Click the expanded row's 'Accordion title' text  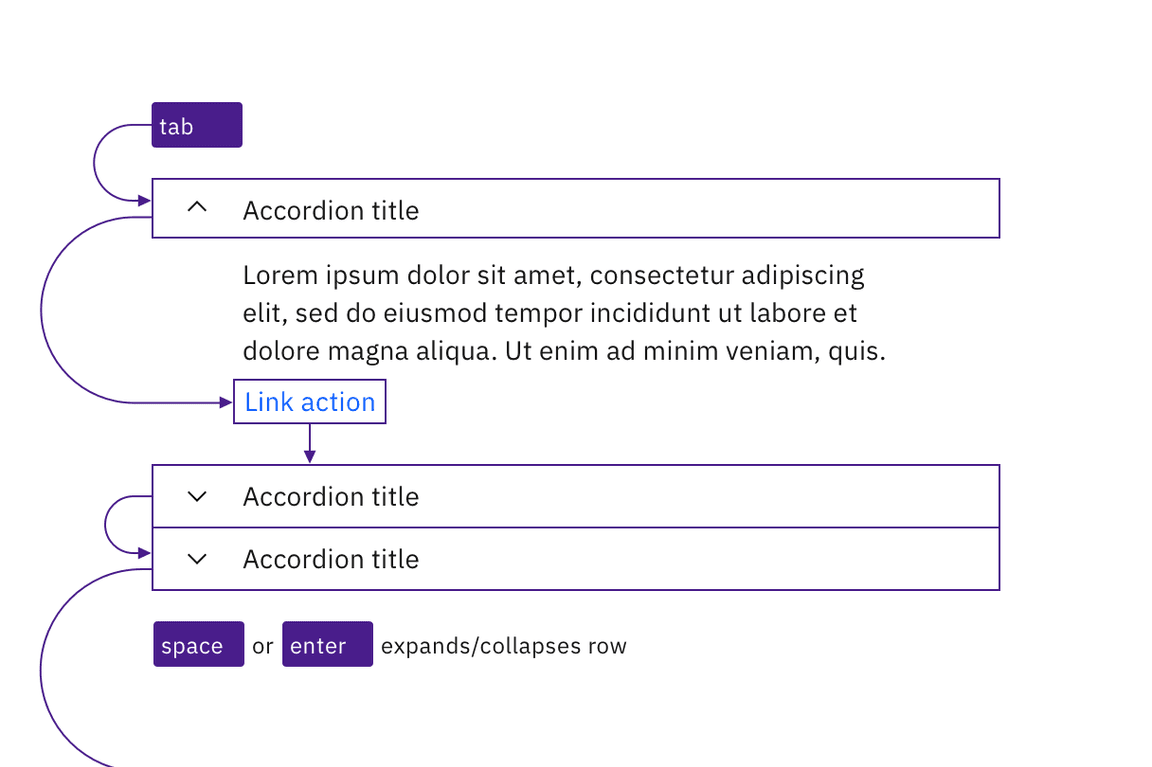330,211
